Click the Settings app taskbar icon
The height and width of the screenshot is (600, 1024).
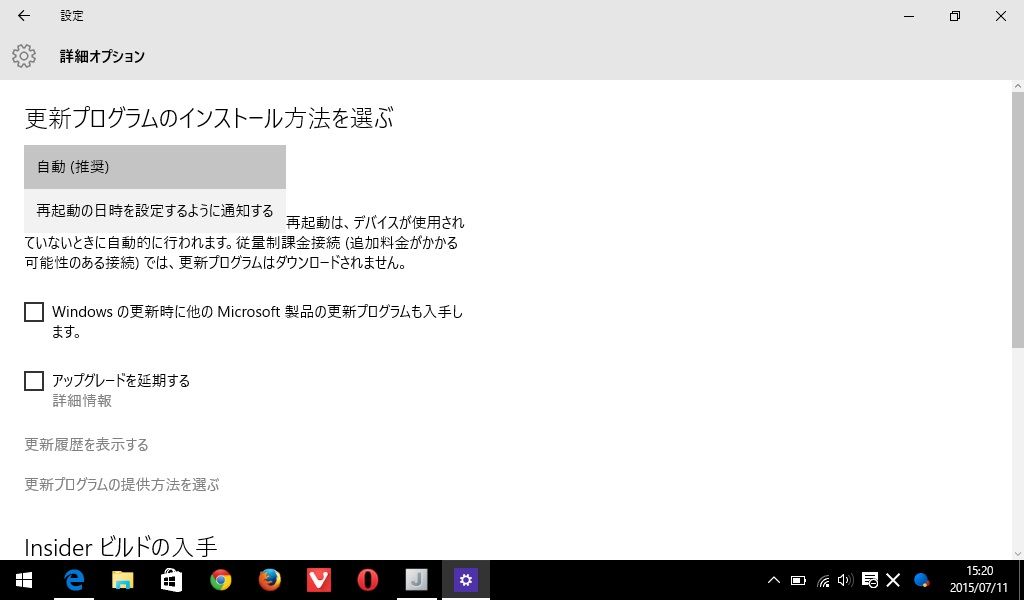(x=466, y=580)
